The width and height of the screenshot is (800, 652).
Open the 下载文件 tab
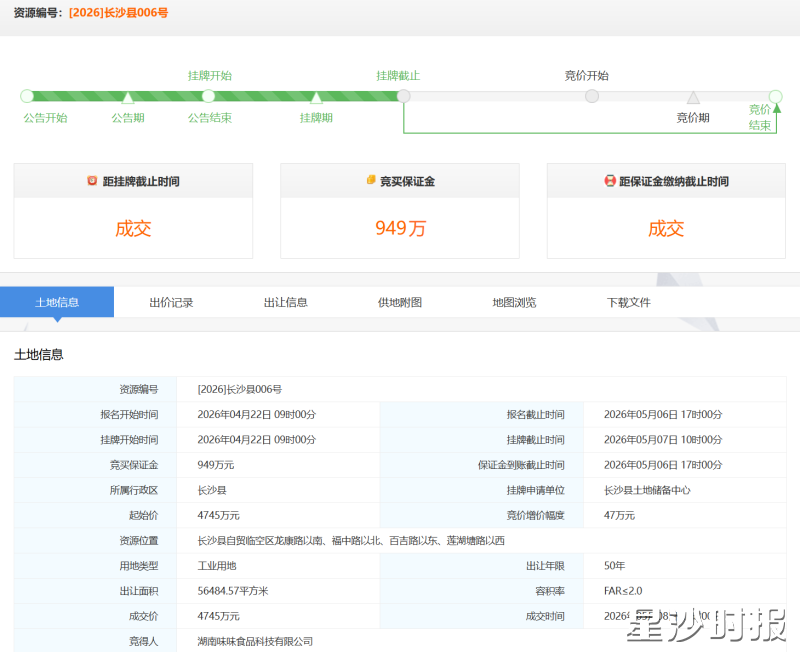629,303
